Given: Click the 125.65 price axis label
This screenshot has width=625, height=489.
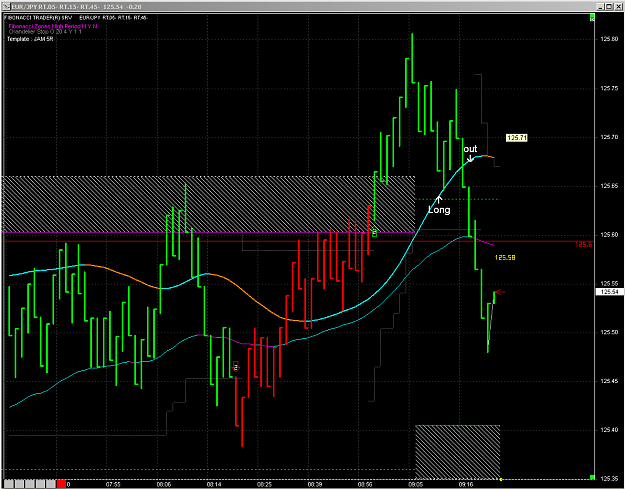Looking at the screenshot, I should point(609,186).
